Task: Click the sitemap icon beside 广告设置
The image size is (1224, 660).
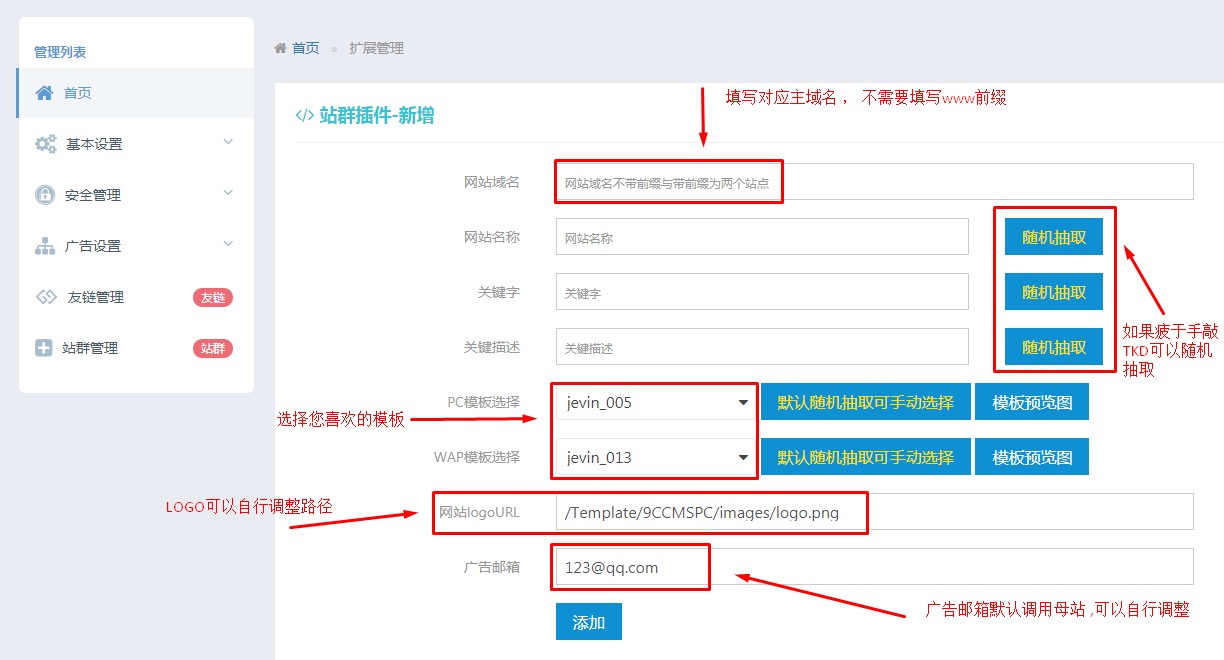Action: point(45,246)
